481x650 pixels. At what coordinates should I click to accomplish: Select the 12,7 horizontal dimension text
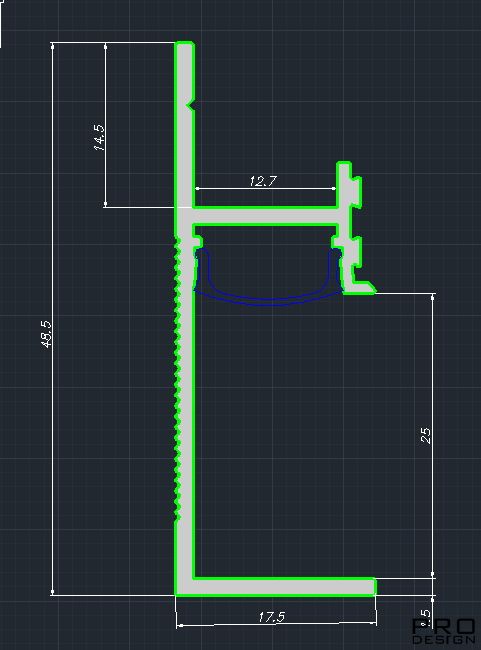[263, 181]
